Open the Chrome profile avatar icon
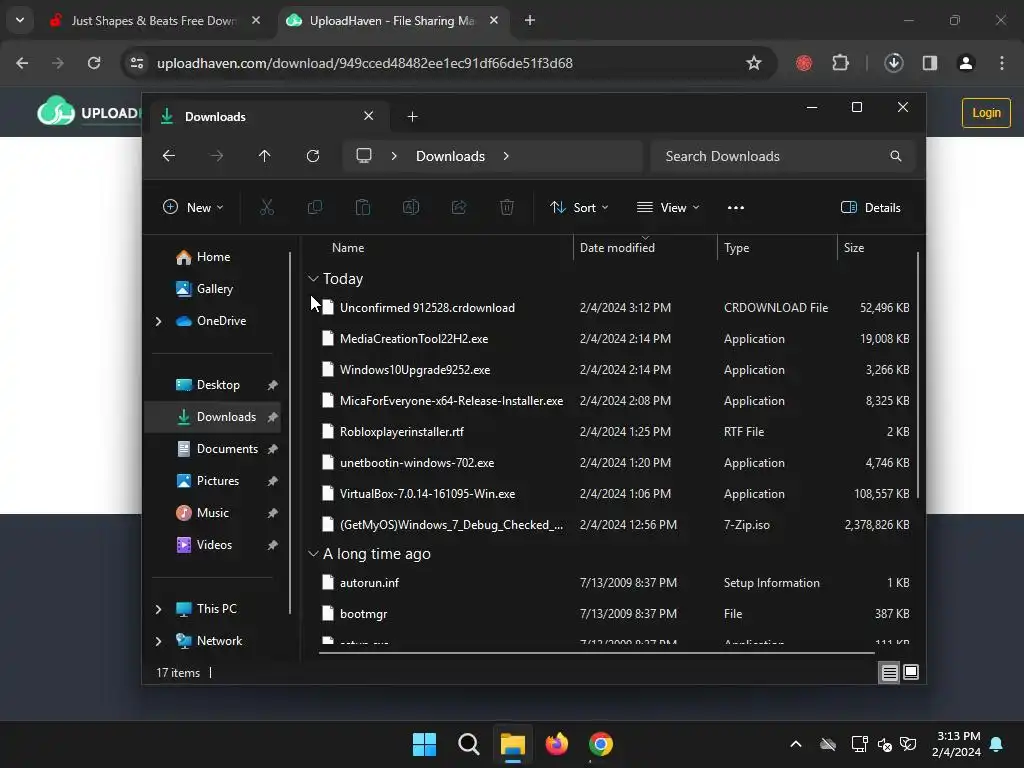This screenshot has height=768, width=1024. click(965, 63)
